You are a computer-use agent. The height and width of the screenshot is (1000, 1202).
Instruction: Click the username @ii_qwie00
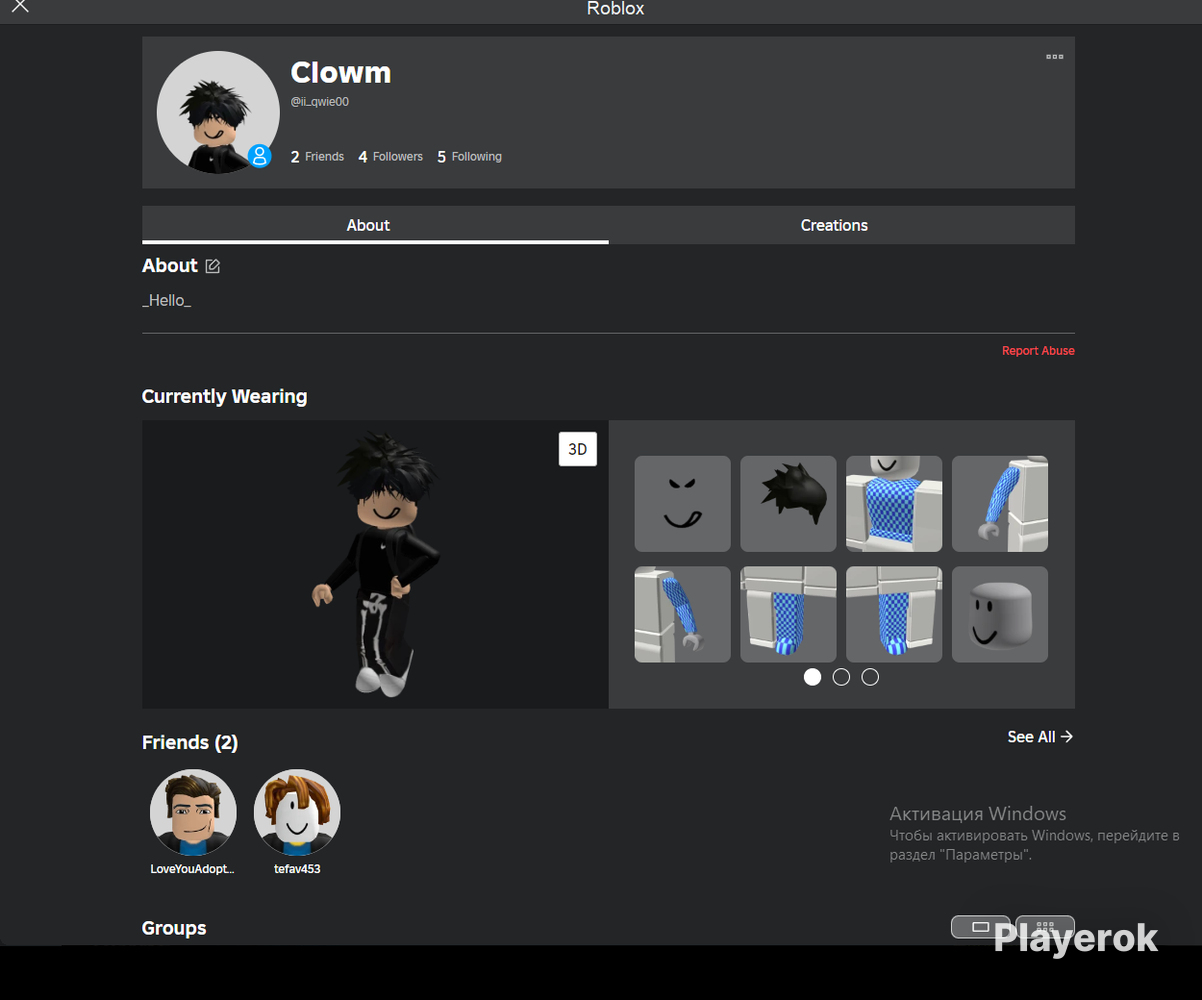tap(319, 102)
